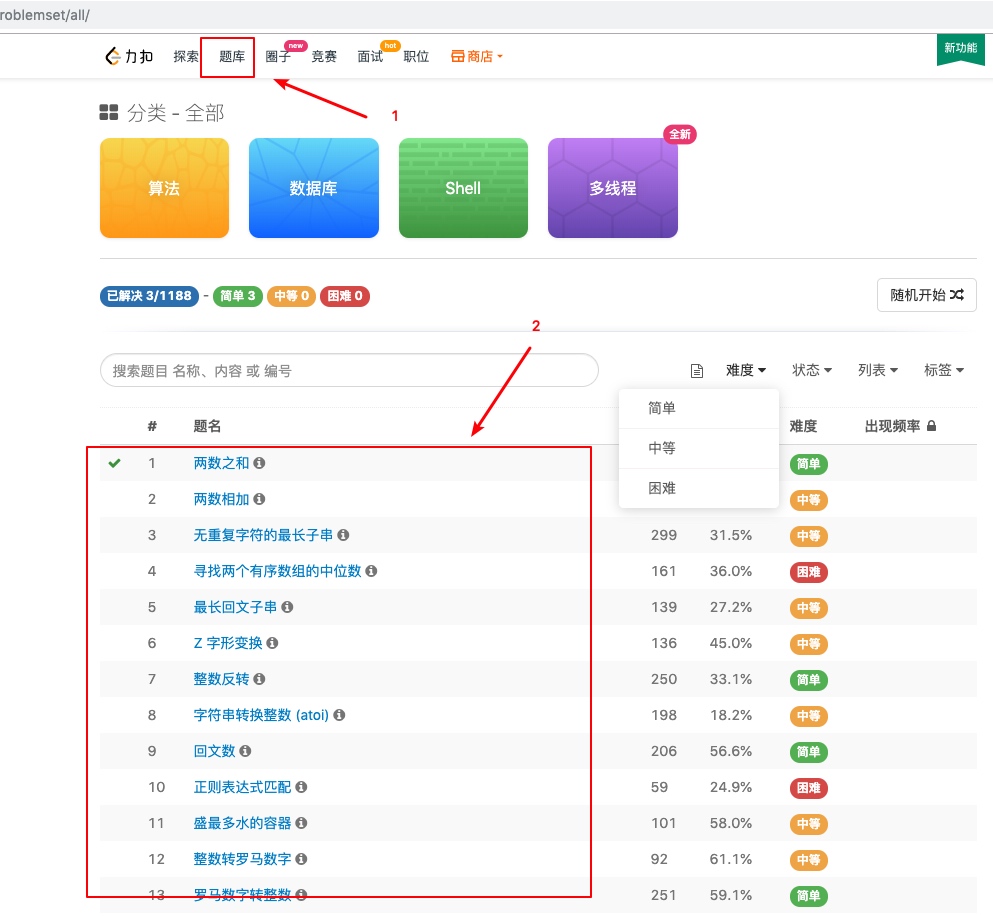Open problem 正则表达式匹配
This screenshot has width=993, height=916.
(x=242, y=787)
